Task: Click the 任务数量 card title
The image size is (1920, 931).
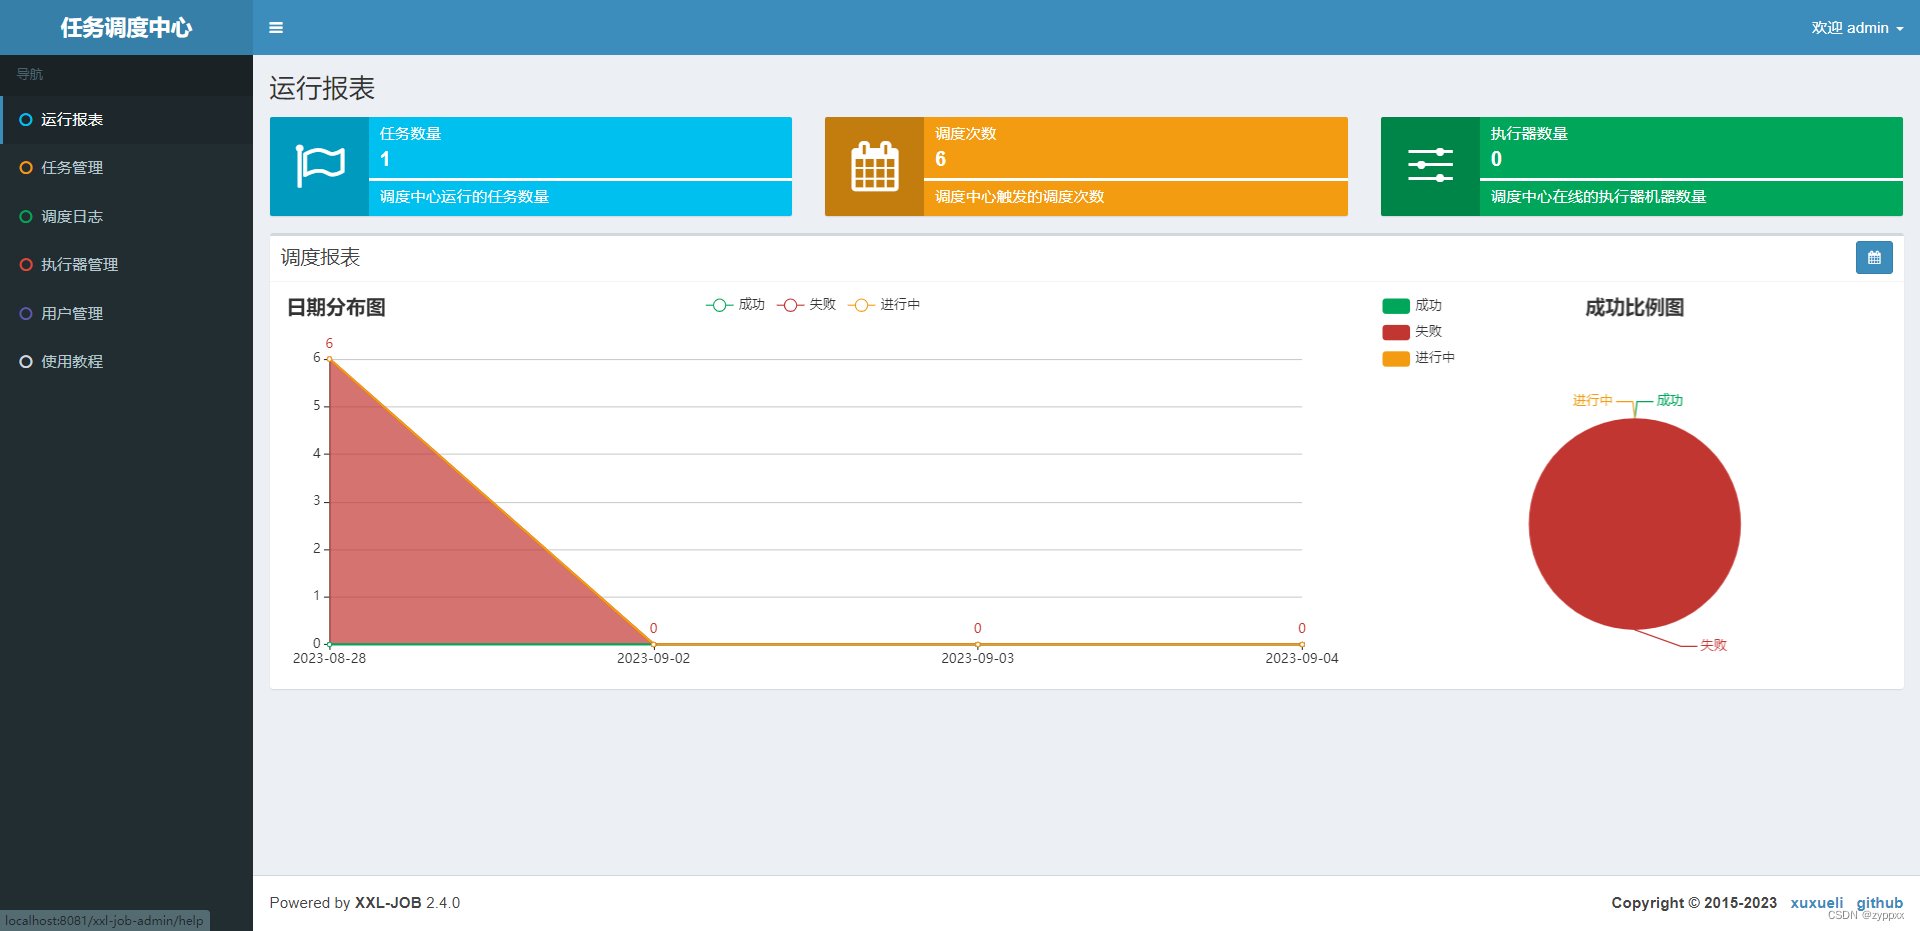Action: click(x=410, y=134)
